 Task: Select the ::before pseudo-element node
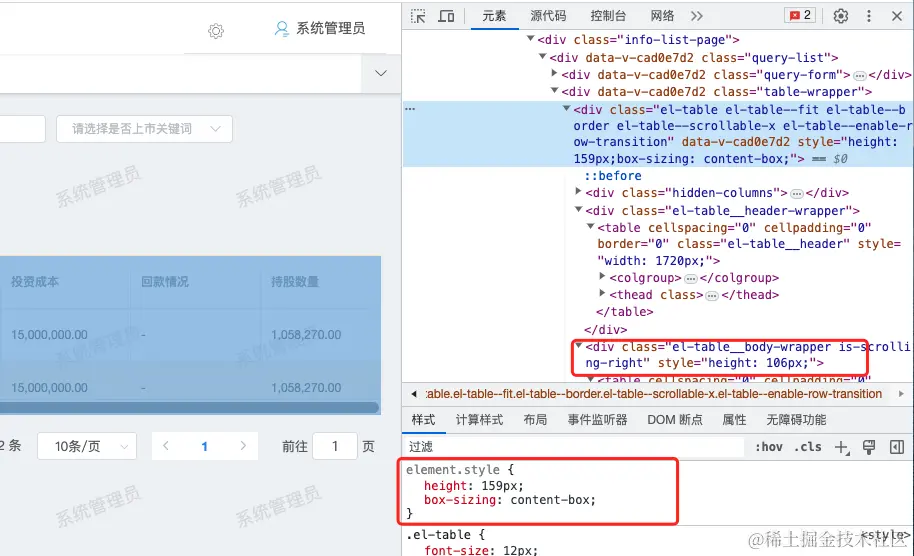[x=613, y=175]
